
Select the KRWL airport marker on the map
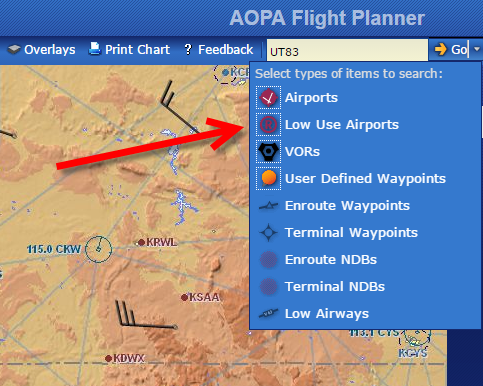[x=142, y=242]
